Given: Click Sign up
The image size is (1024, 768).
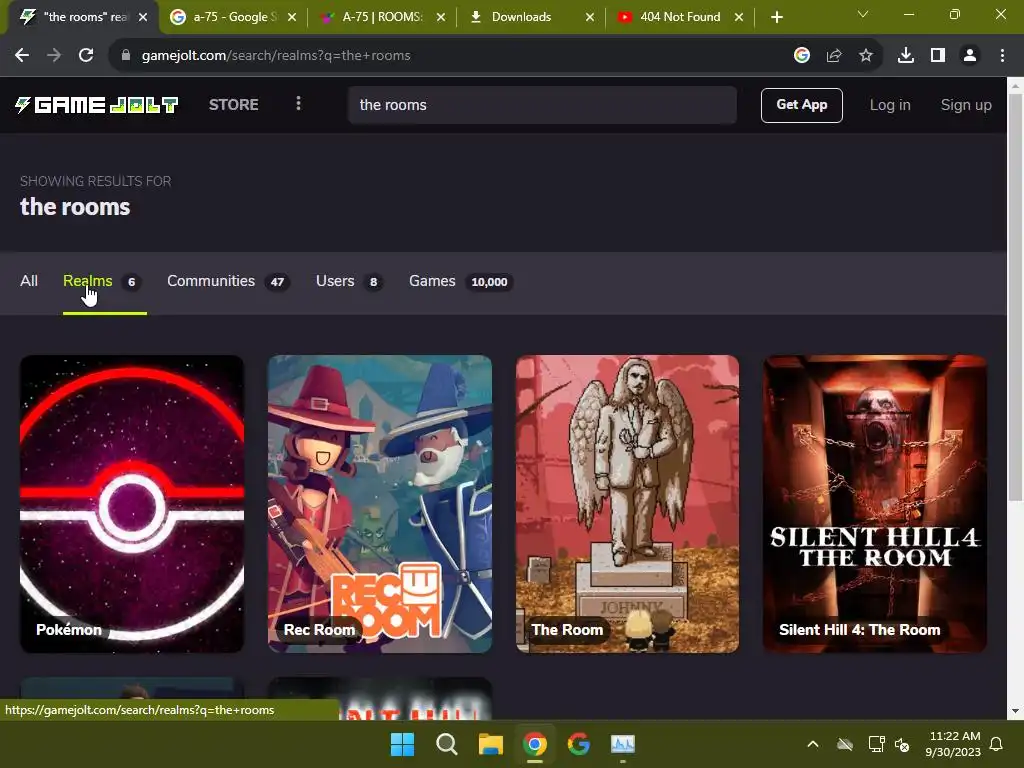Looking at the screenshot, I should pyautogui.click(x=966, y=105).
